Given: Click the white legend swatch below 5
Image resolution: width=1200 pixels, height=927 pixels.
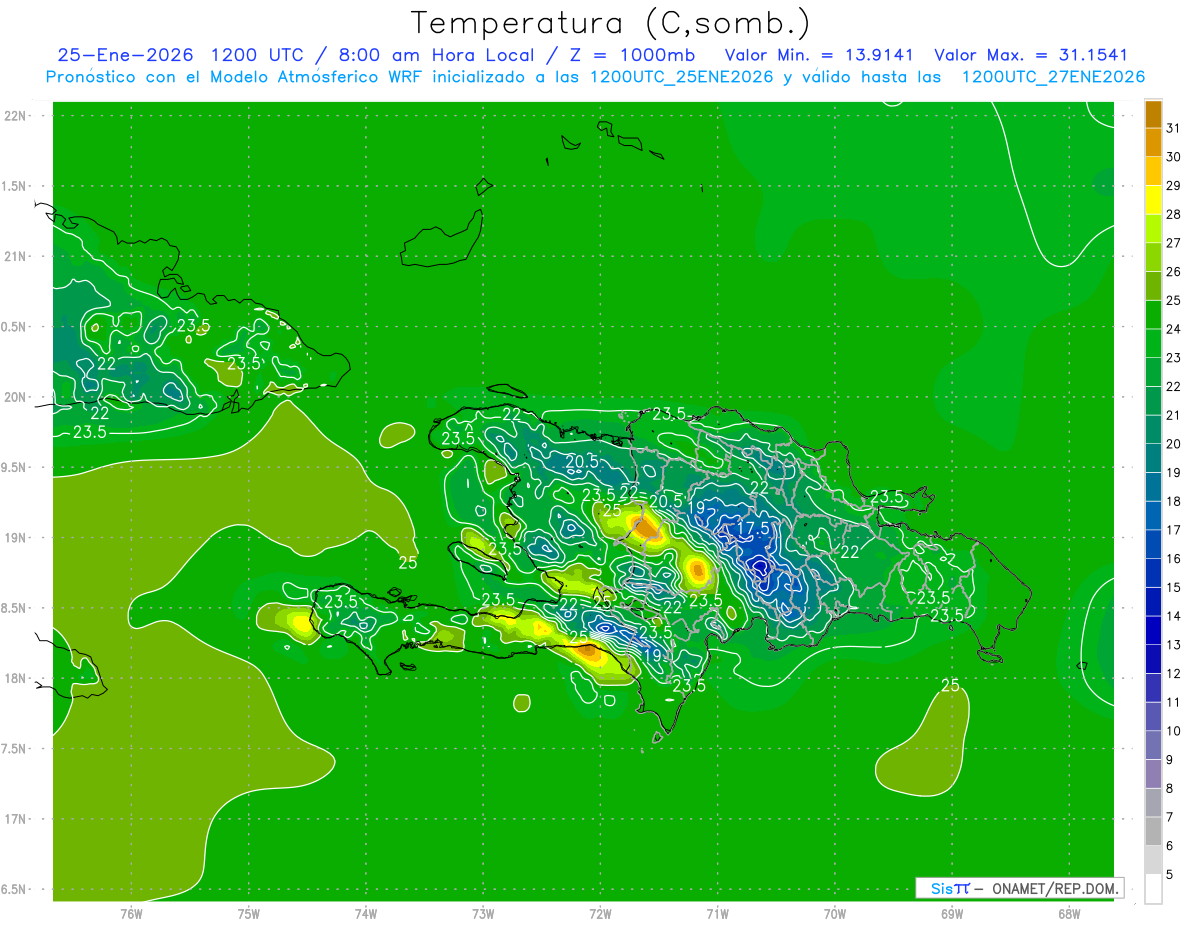Looking at the screenshot, I should [1153, 889].
